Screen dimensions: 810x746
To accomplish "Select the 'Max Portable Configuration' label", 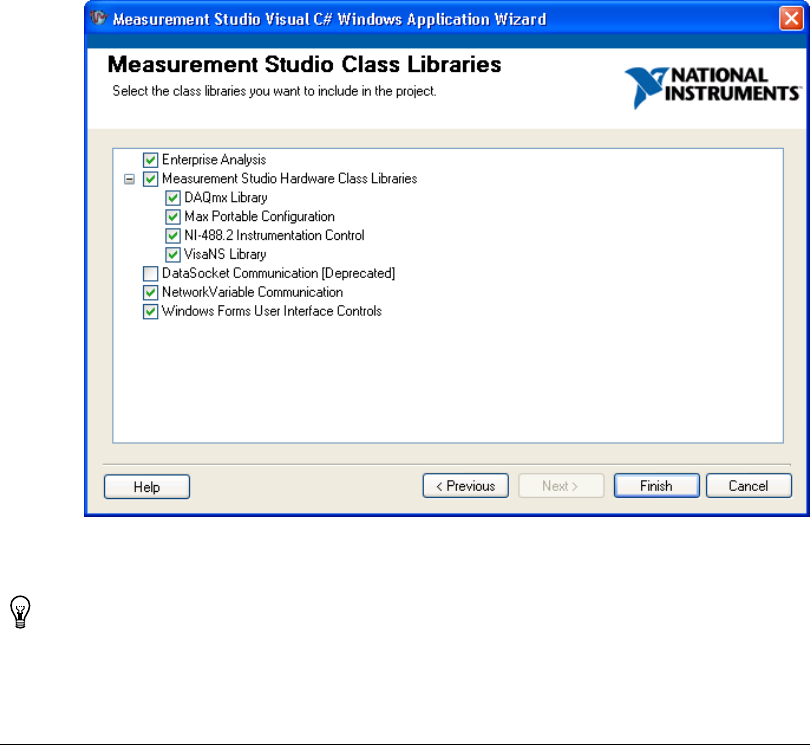I will [259, 216].
